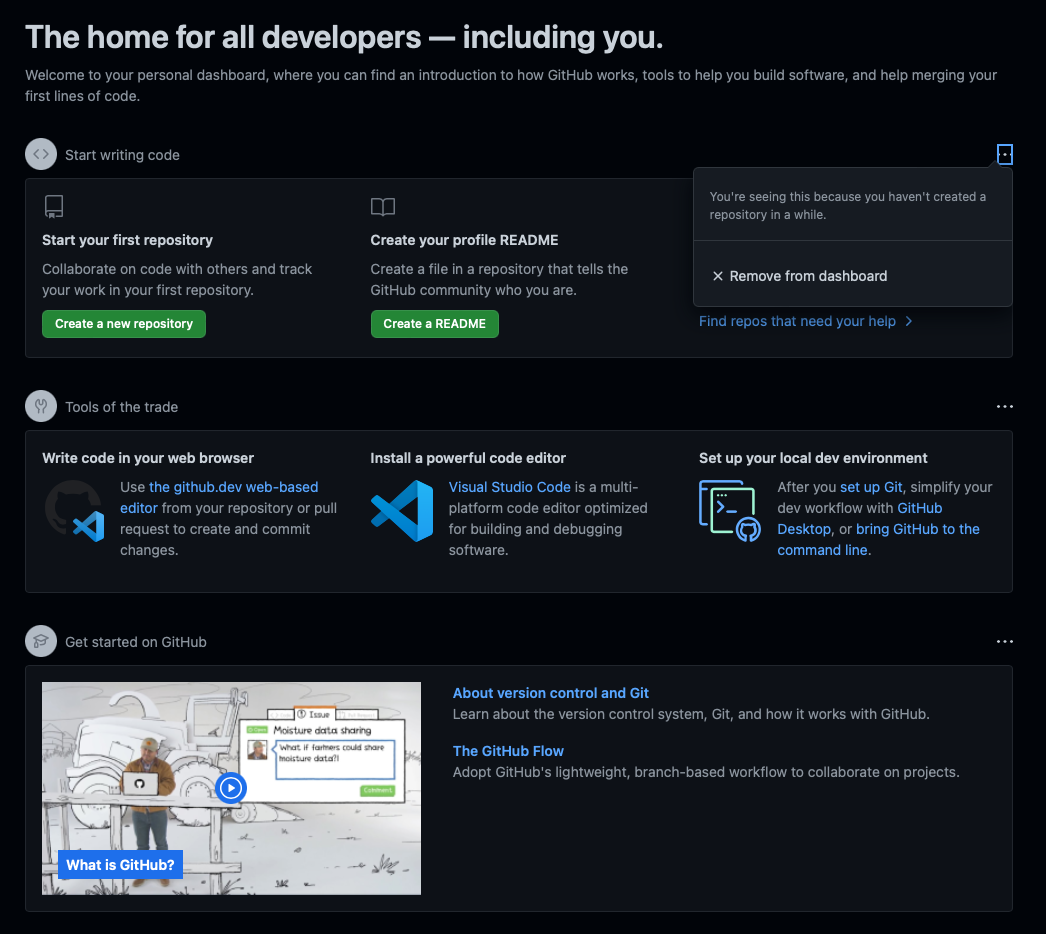Click the Learn about the version control system description
The image size is (1046, 934).
click(x=691, y=715)
